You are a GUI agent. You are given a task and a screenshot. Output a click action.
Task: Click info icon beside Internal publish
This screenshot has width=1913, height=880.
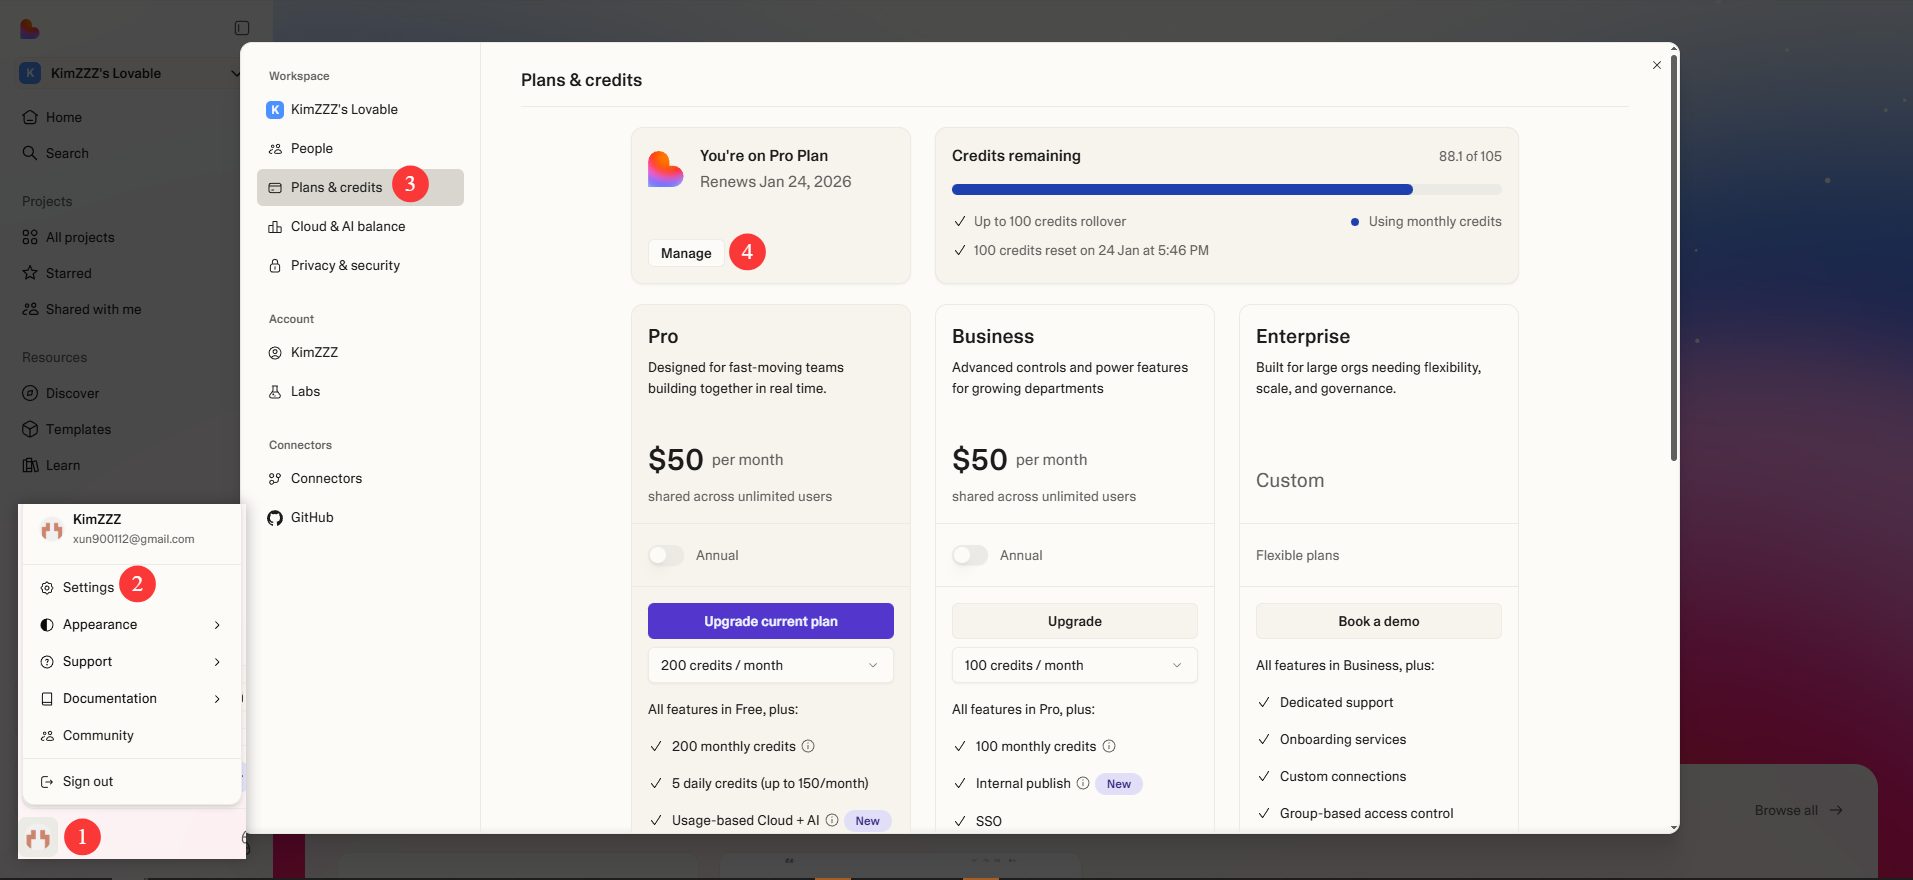pos(1083,783)
